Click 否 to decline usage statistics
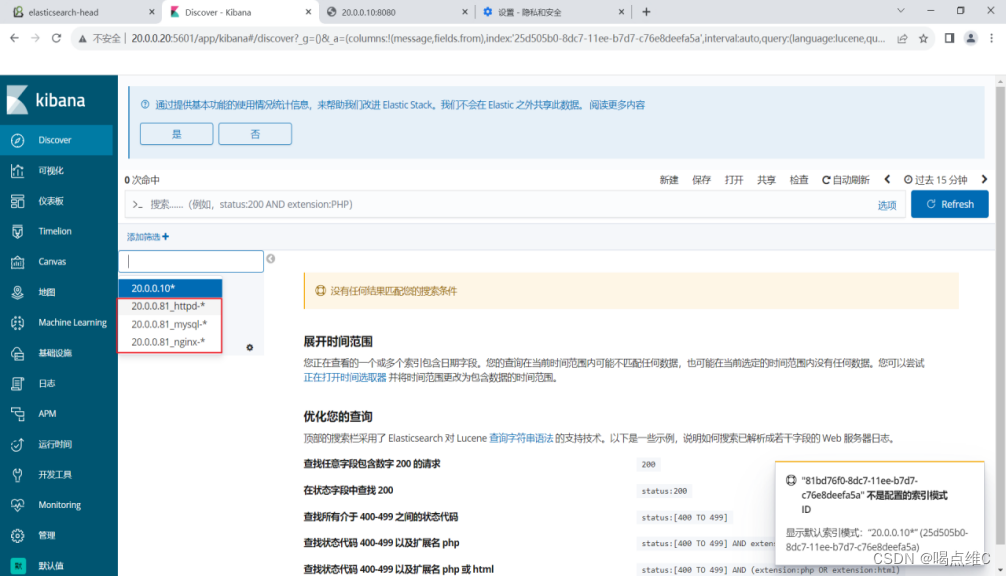 pyautogui.click(x=255, y=133)
